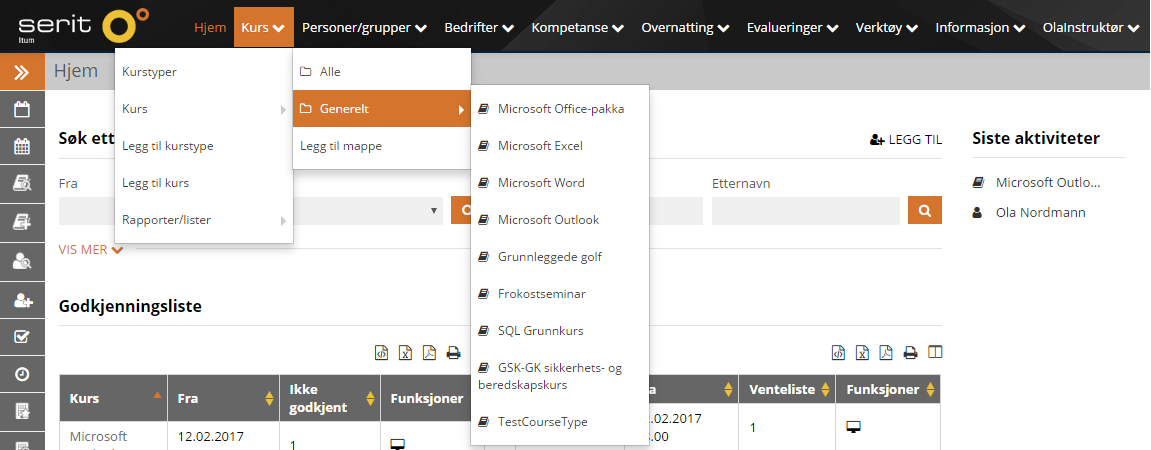Click the clock icon in left sidebar
Screen dimensions: 1151x450
coord(22,373)
